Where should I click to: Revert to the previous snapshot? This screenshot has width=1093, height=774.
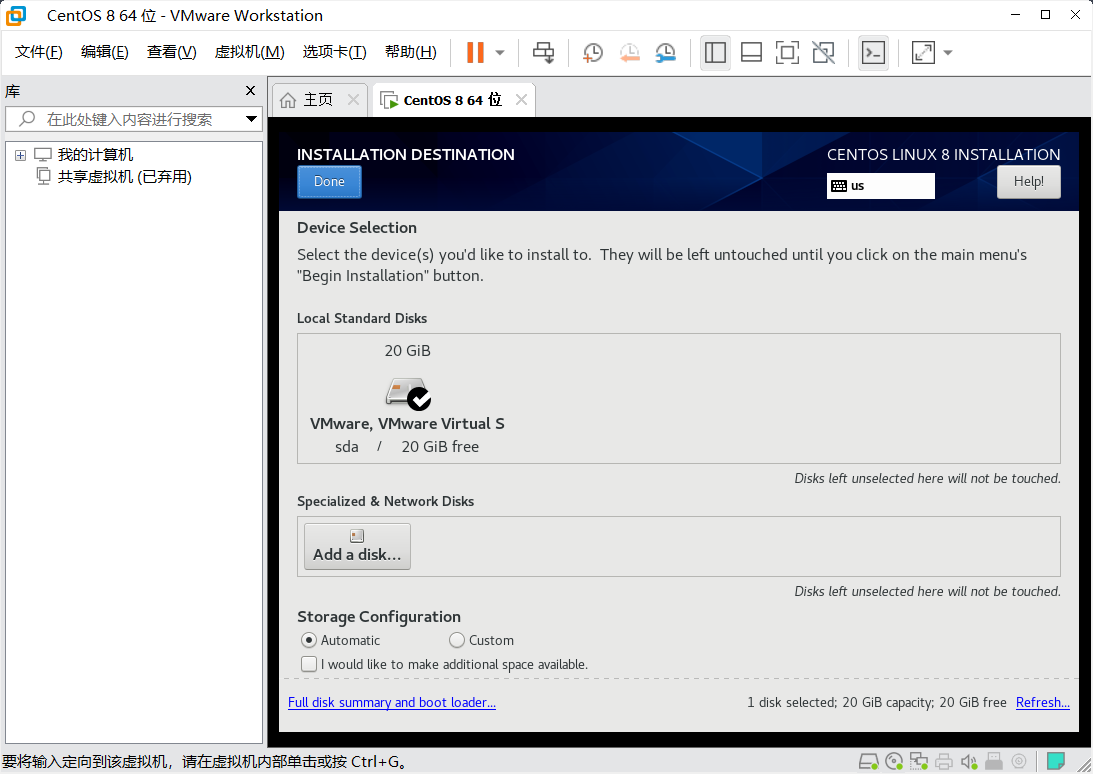coord(629,52)
